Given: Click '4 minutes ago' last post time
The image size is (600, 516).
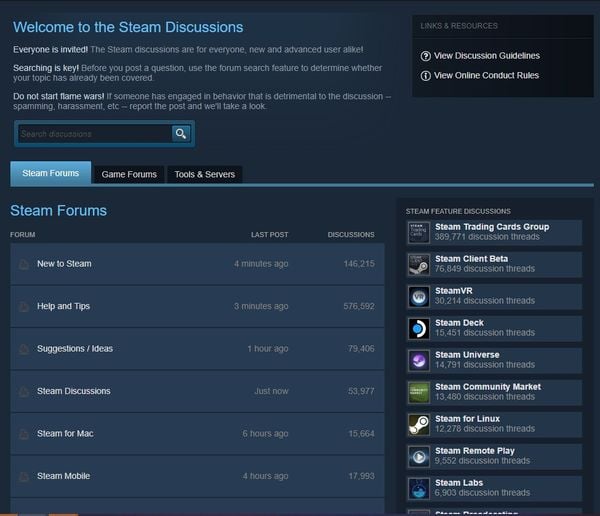Looking at the screenshot, I should (x=261, y=264).
